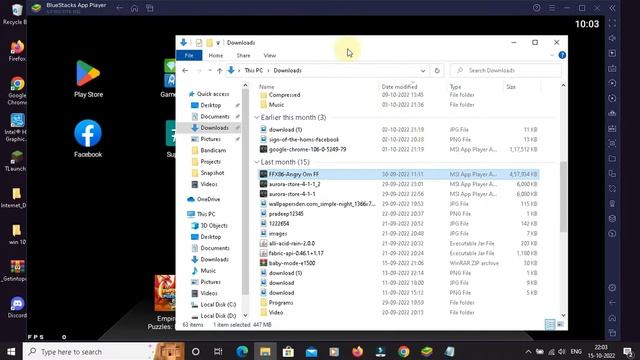640x360 pixels.
Task: Open recent locations dropdown arrow
Action: (x=210, y=71)
